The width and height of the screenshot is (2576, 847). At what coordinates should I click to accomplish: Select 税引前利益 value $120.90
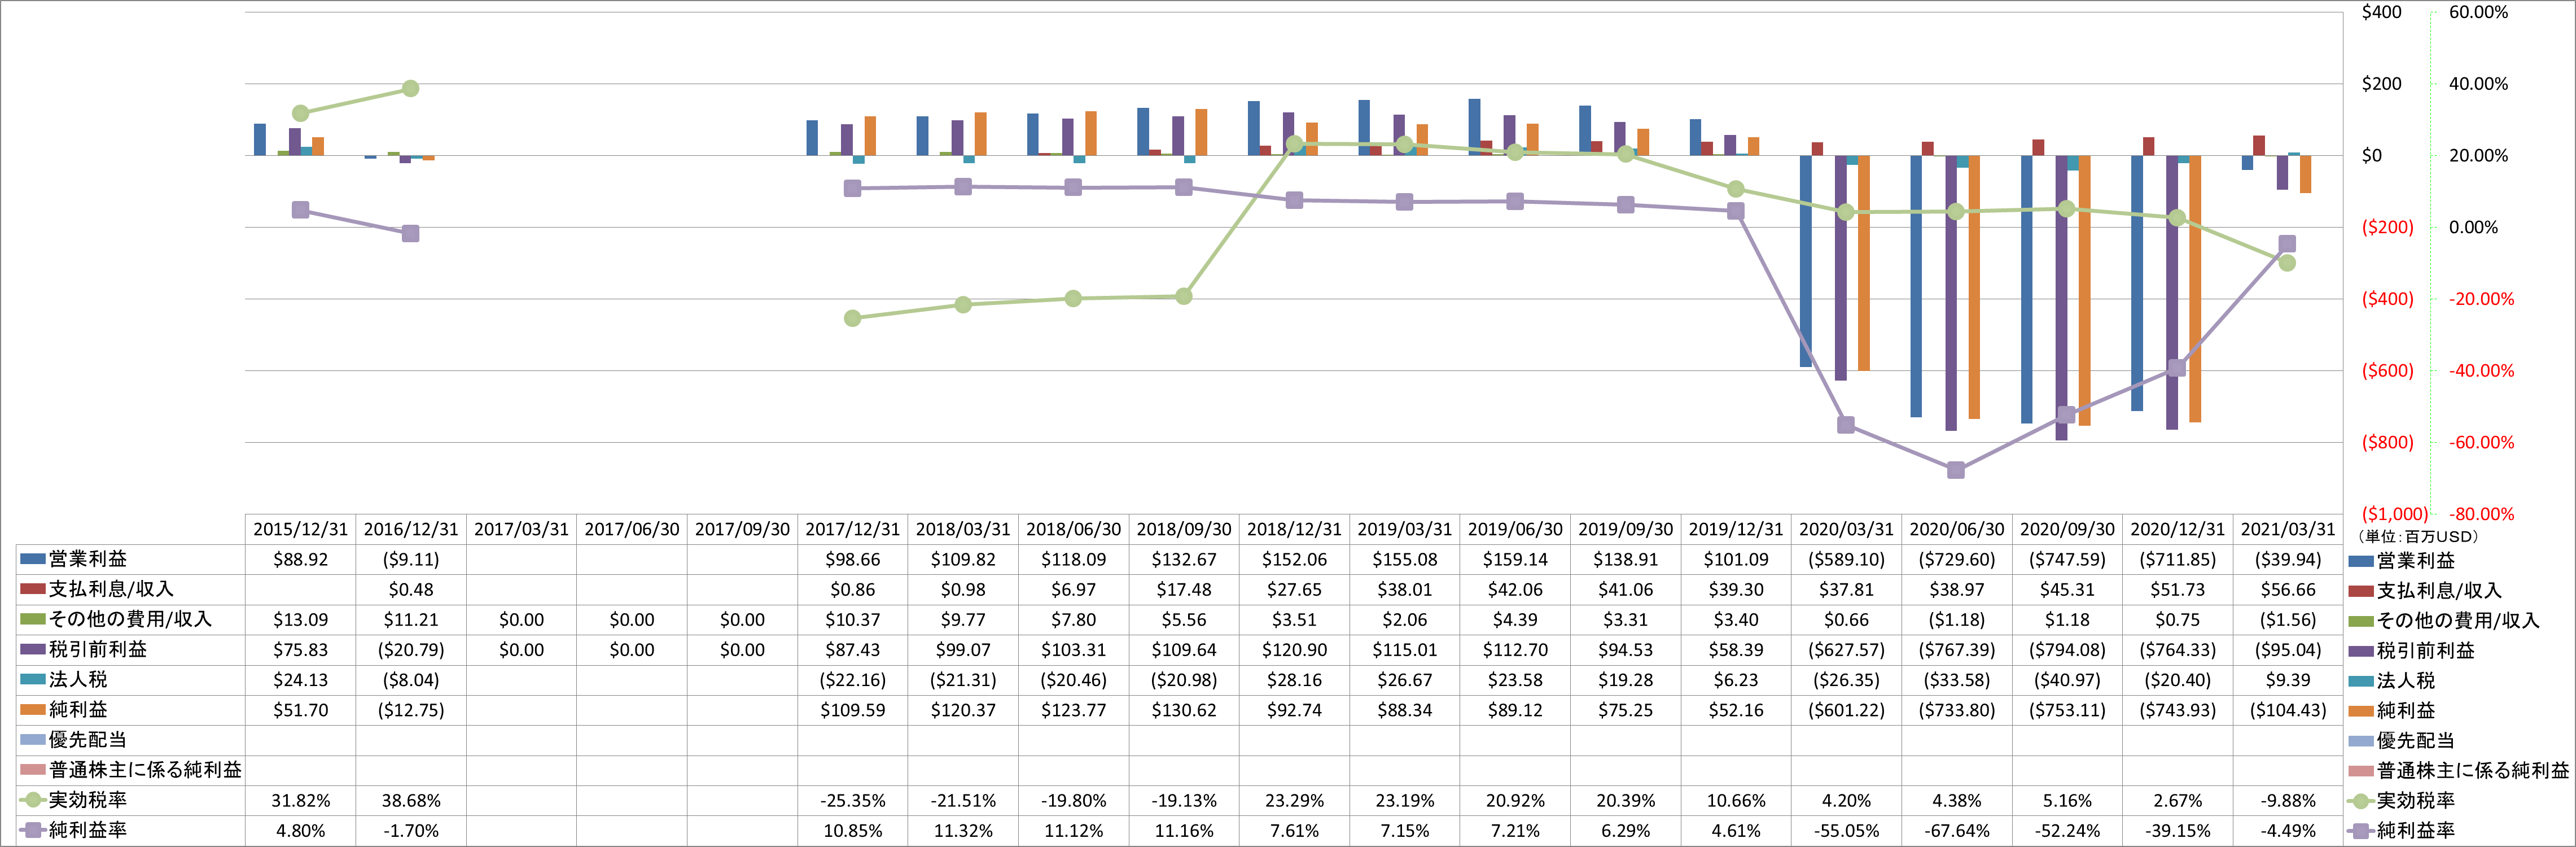pos(1294,650)
